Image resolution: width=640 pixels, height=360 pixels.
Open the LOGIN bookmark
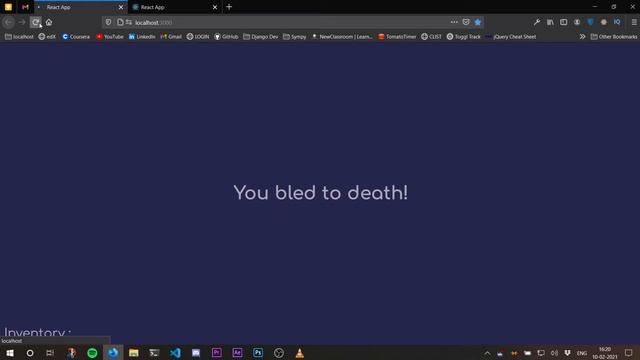click(198, 37)
